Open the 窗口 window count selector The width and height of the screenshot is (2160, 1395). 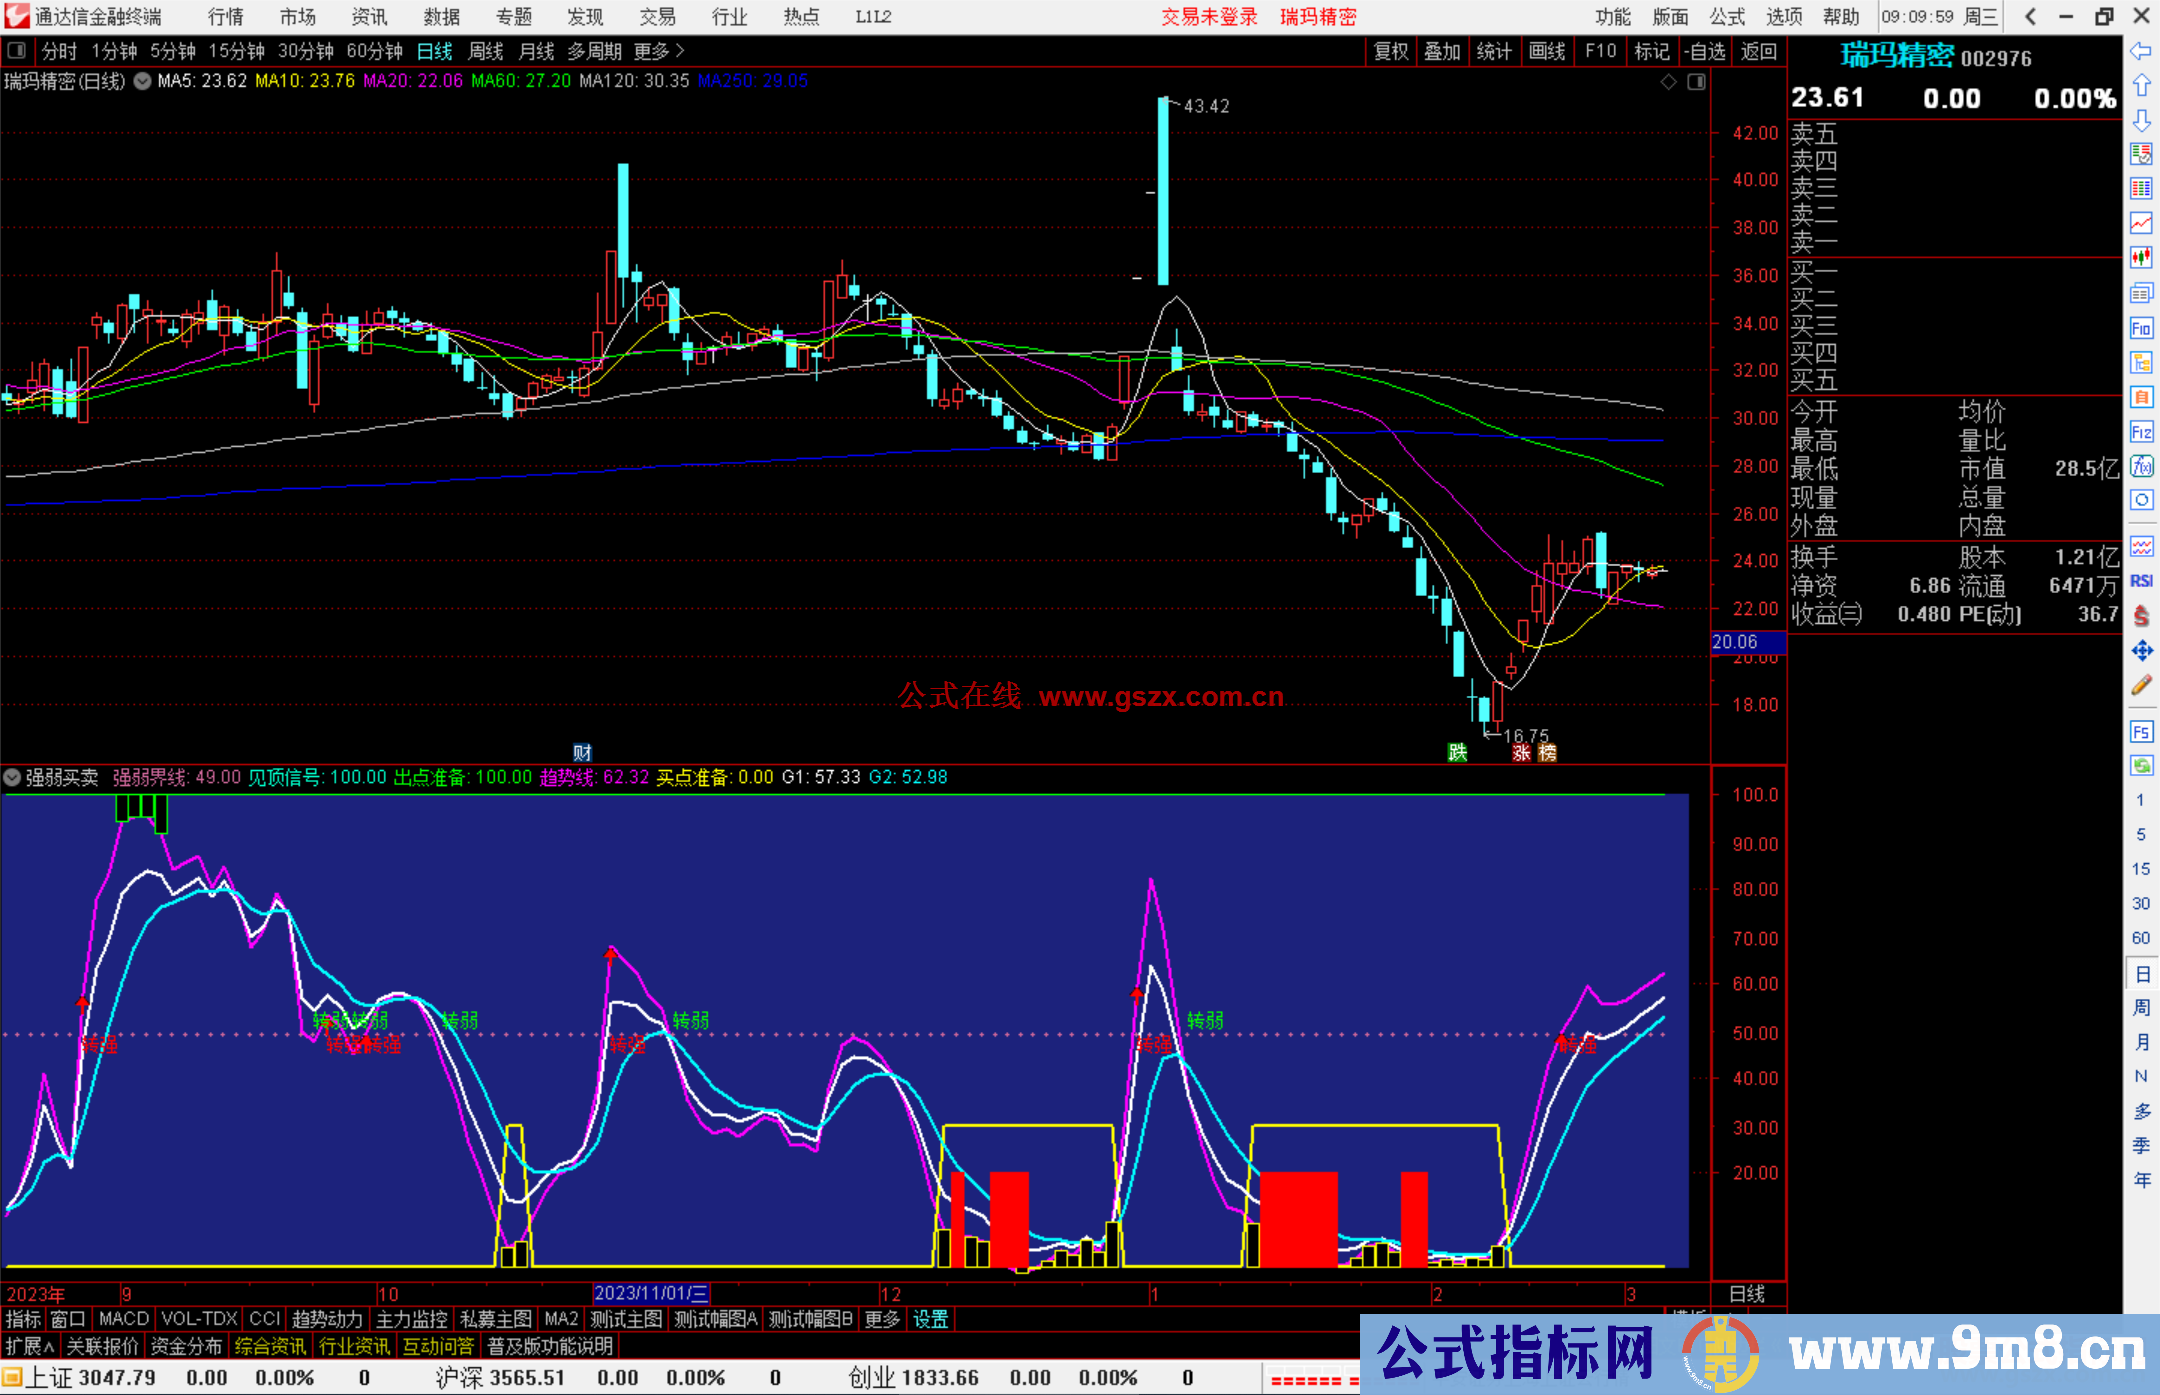pyautogui.click(x=68, y=1319)
